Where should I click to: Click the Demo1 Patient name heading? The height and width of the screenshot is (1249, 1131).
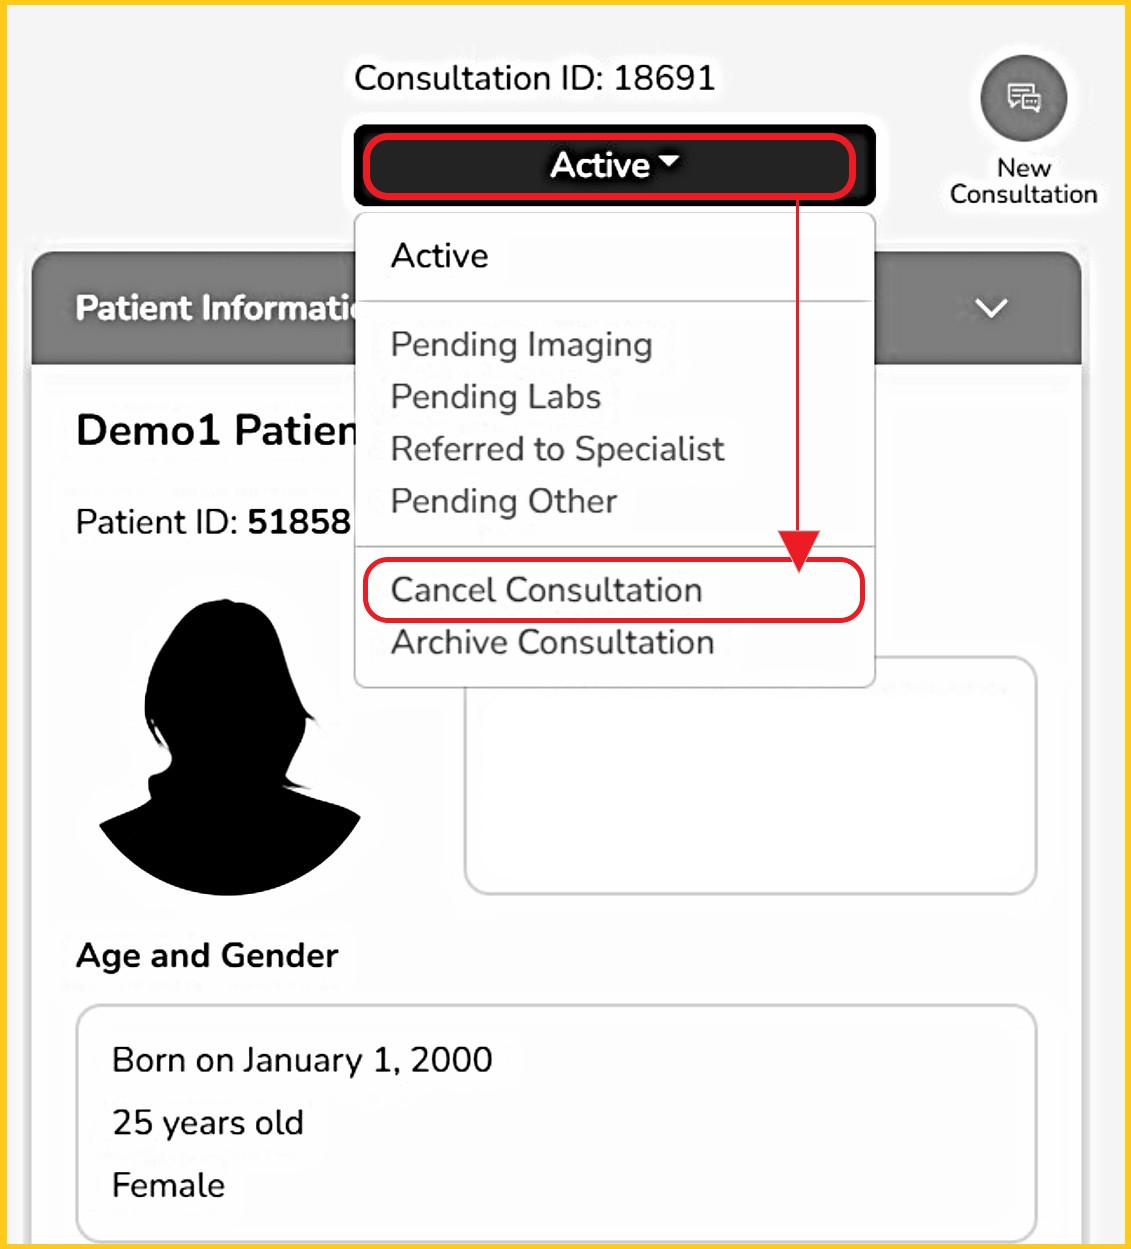(216, 431)
